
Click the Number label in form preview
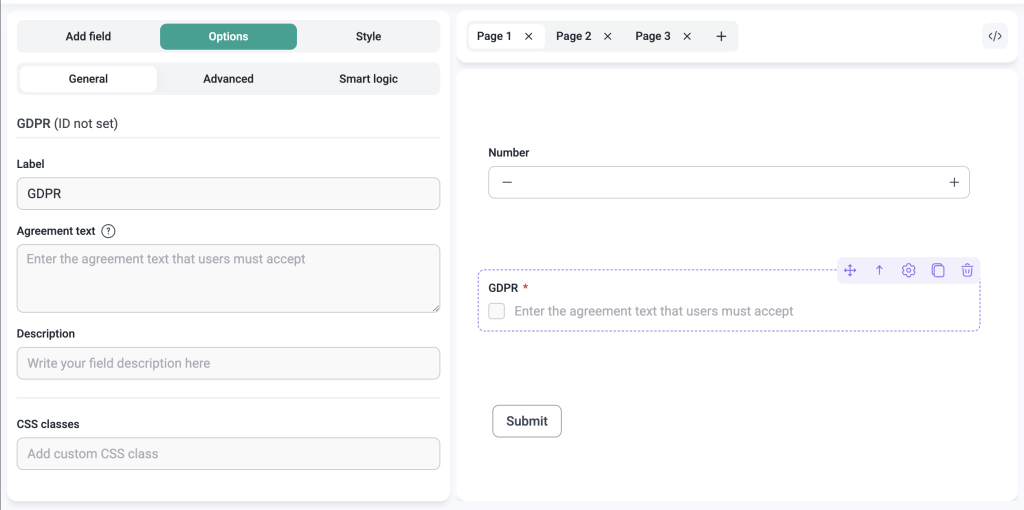coord(509,153)
